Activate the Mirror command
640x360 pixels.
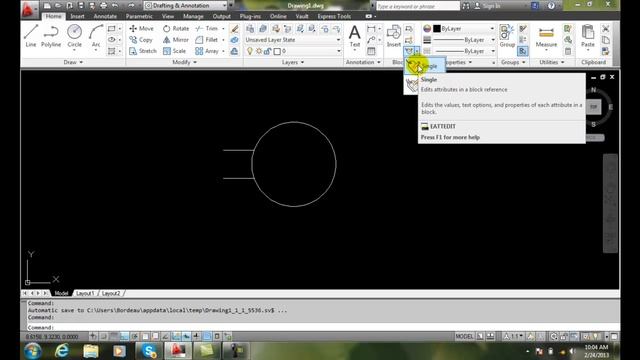(x=176, y=40)
